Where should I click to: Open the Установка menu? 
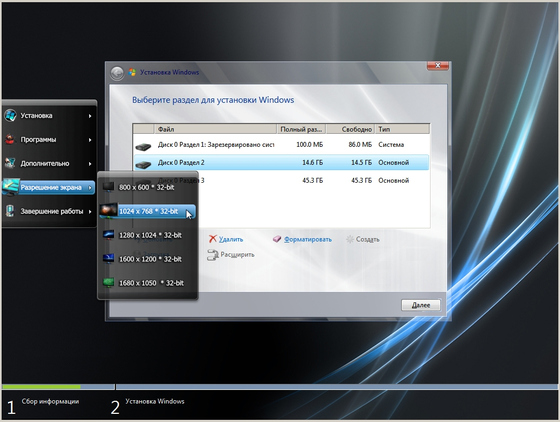point(49,116)
